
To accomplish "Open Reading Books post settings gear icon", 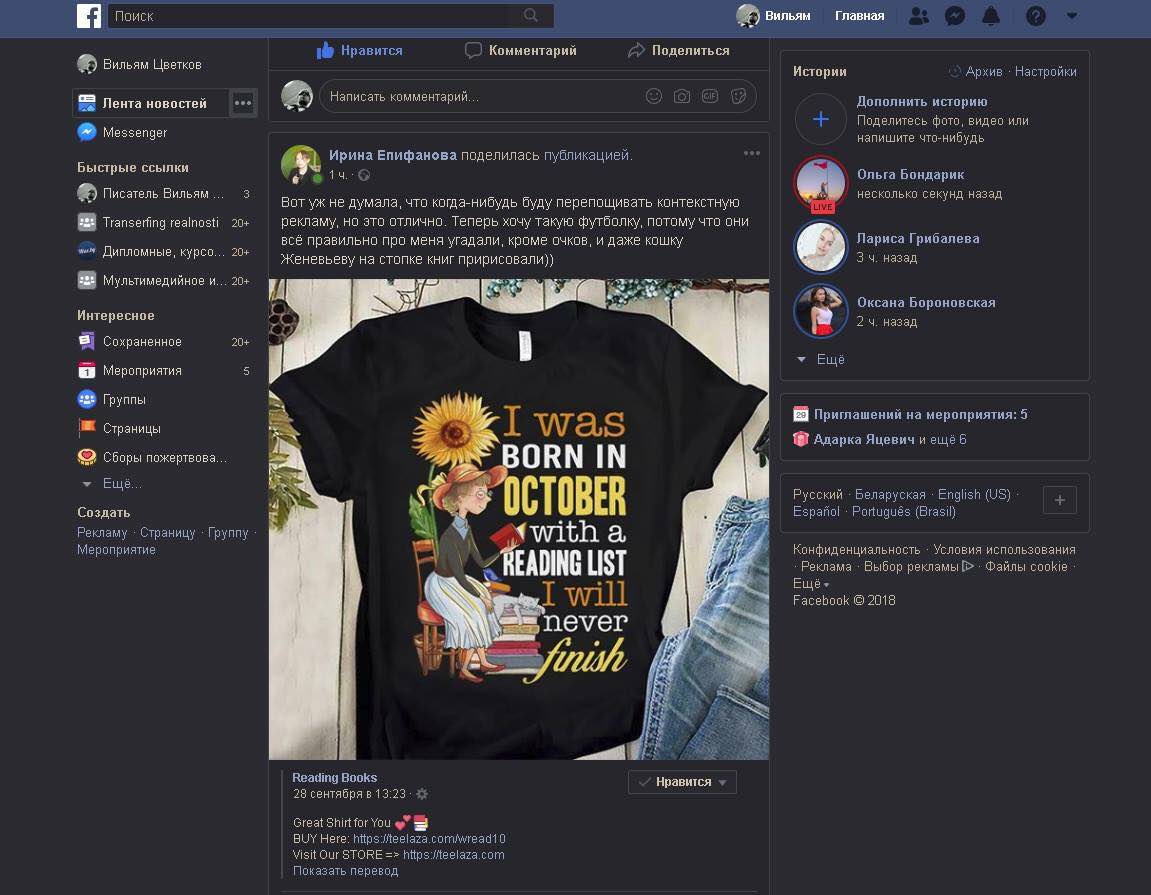I will point(422,794).
